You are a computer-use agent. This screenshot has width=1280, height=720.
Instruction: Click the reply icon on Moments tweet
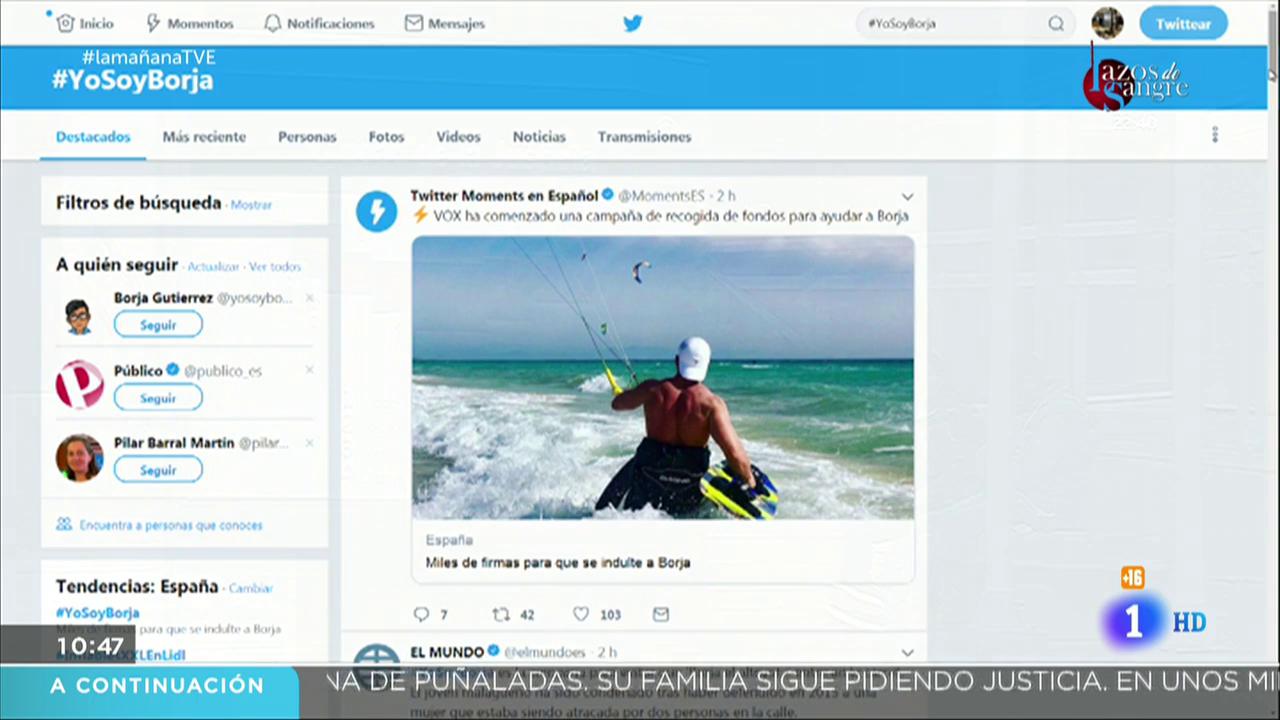click(421, 614)
